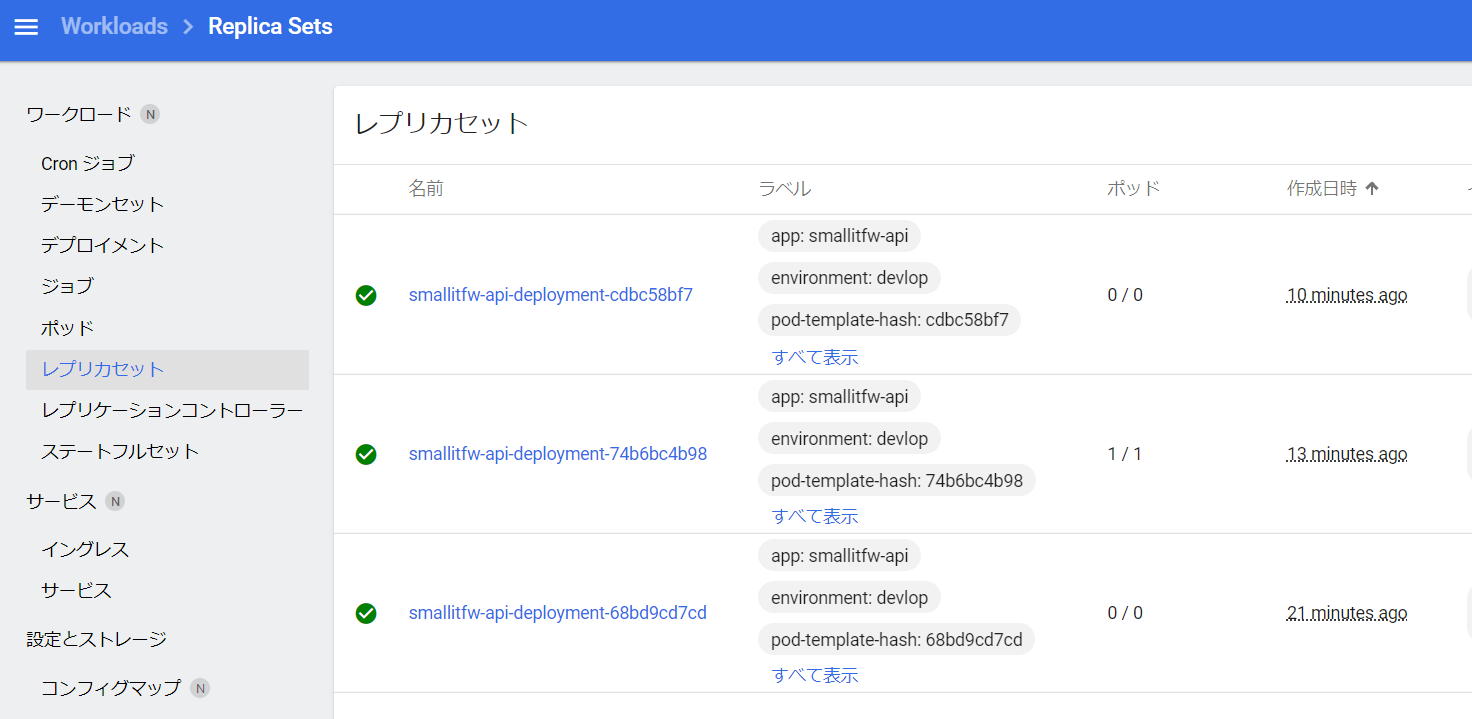Open smallitfw-api-deployment-cdbc58bf7 replica set

click(550, 295)
